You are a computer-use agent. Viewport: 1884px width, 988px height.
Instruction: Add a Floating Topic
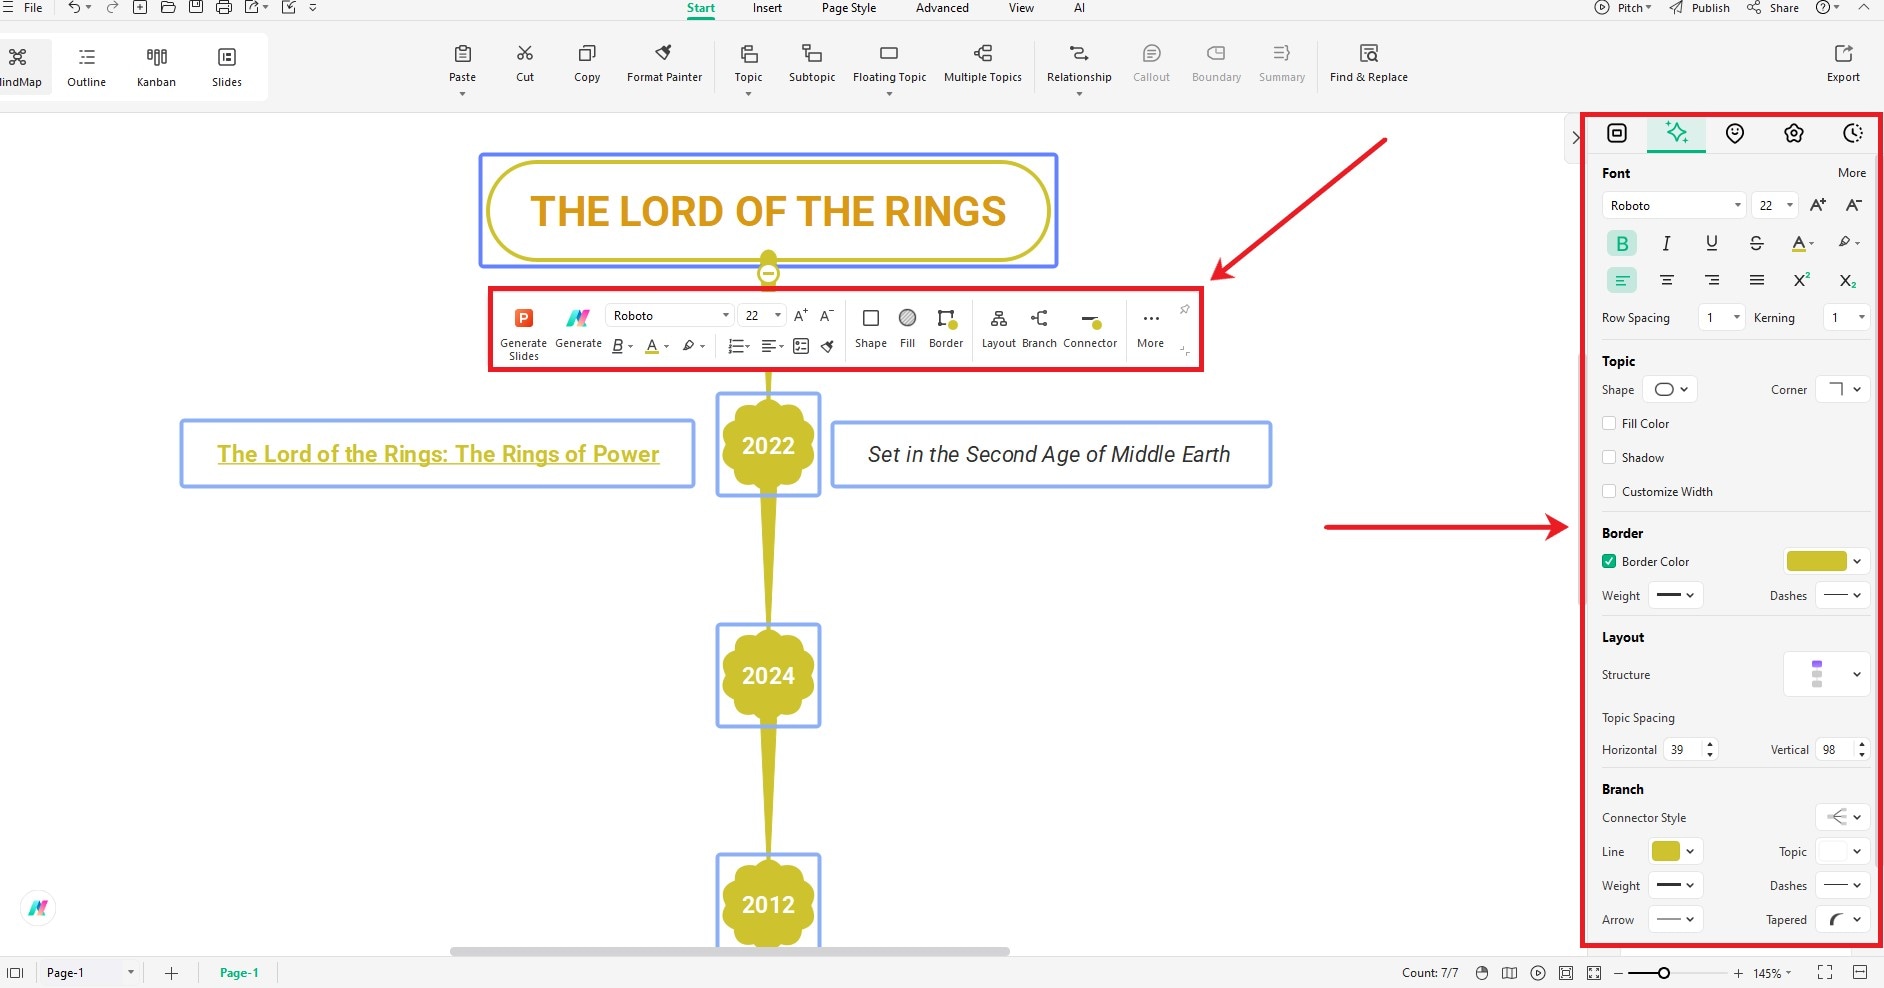tap(889, 63)
